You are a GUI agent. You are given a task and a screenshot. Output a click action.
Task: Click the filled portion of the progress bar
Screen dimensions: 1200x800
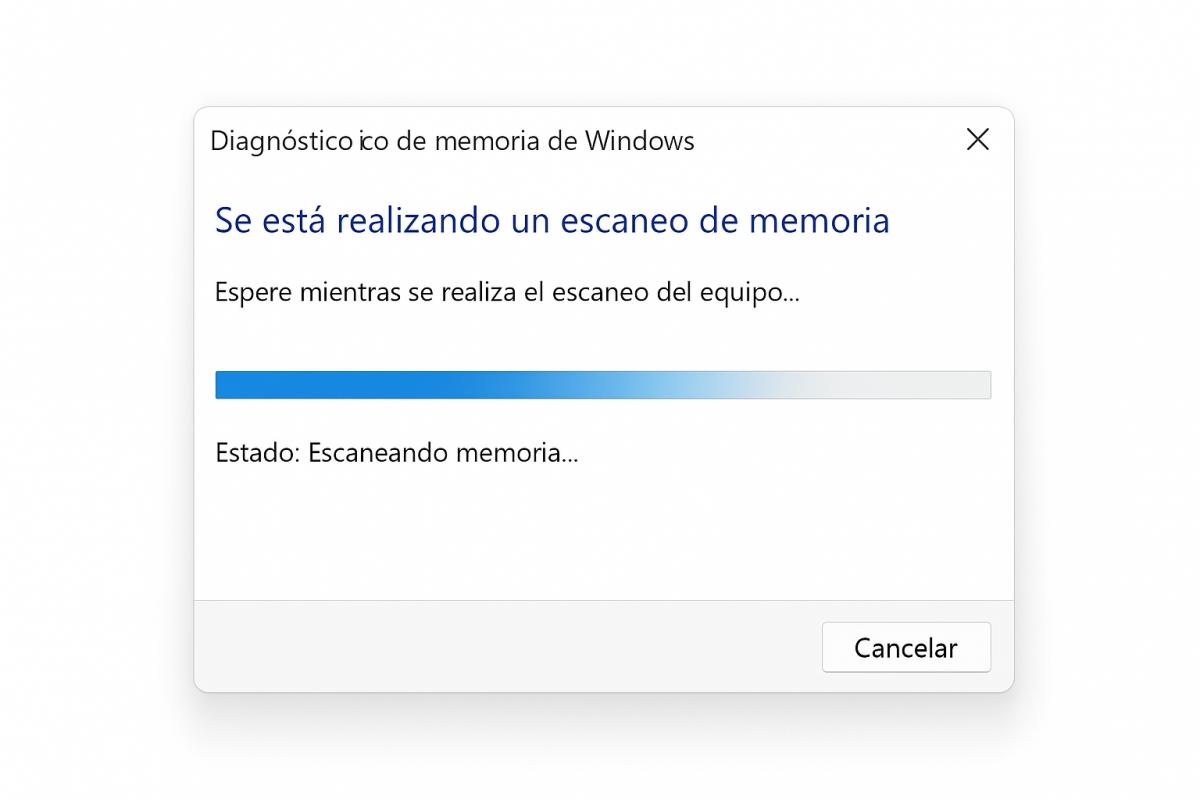(350, 384)
